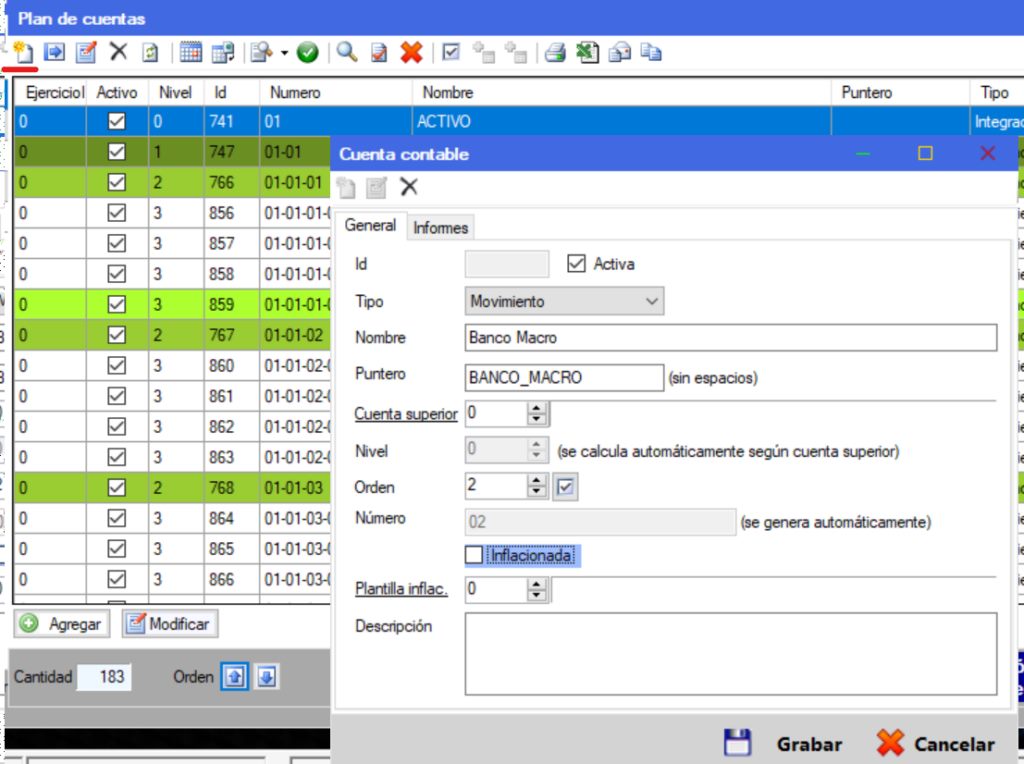The image size is (1024, 764).
Task: Click the Nombre field containing Banco Macro
Action: [731, 338]
